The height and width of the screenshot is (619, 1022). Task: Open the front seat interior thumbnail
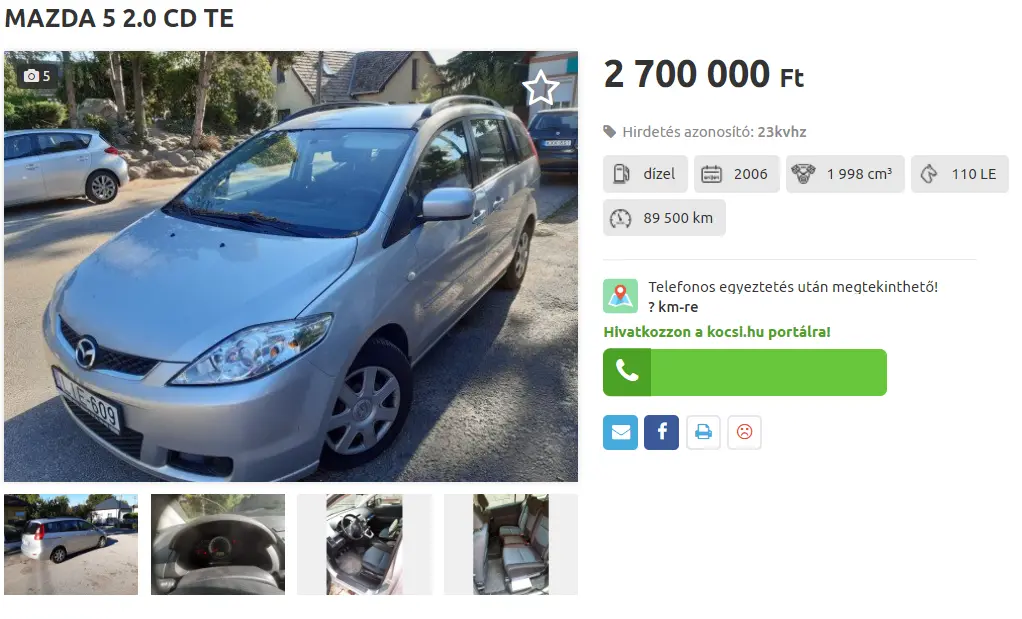tap(364, 544)
